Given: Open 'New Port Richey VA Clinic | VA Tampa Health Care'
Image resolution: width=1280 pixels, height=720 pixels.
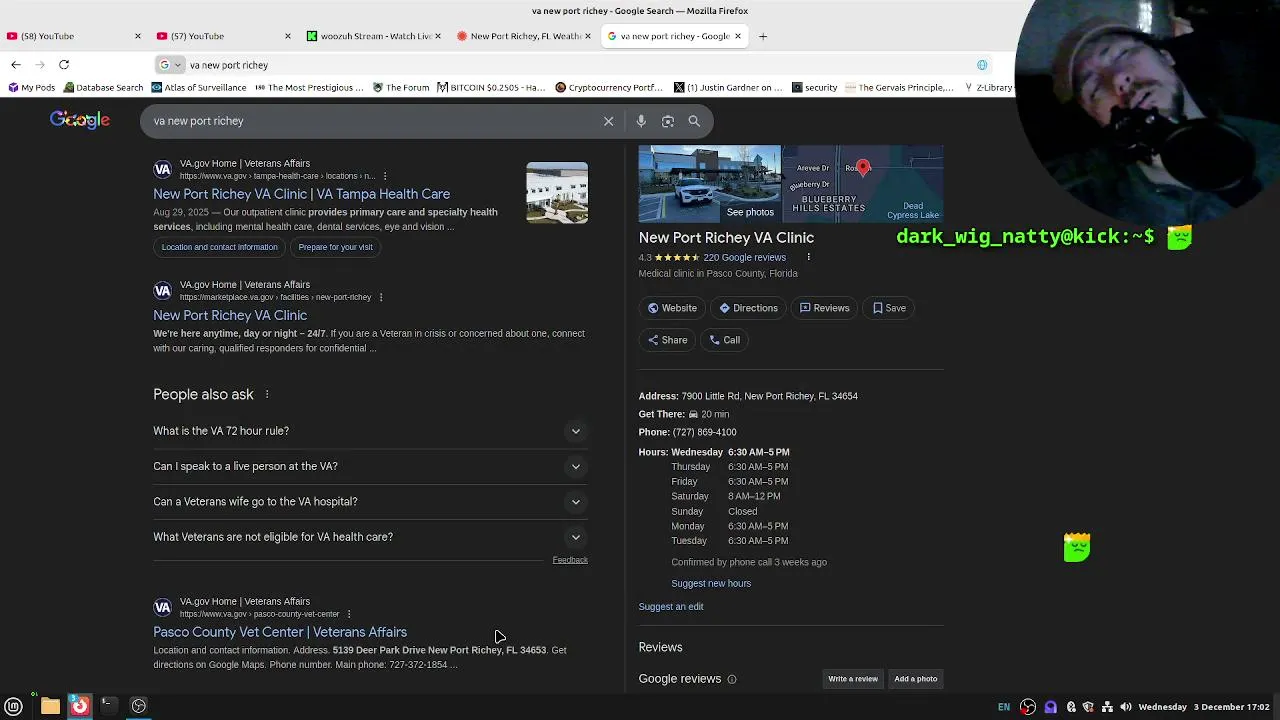Looking at the screenshot, I should (301, 194).
